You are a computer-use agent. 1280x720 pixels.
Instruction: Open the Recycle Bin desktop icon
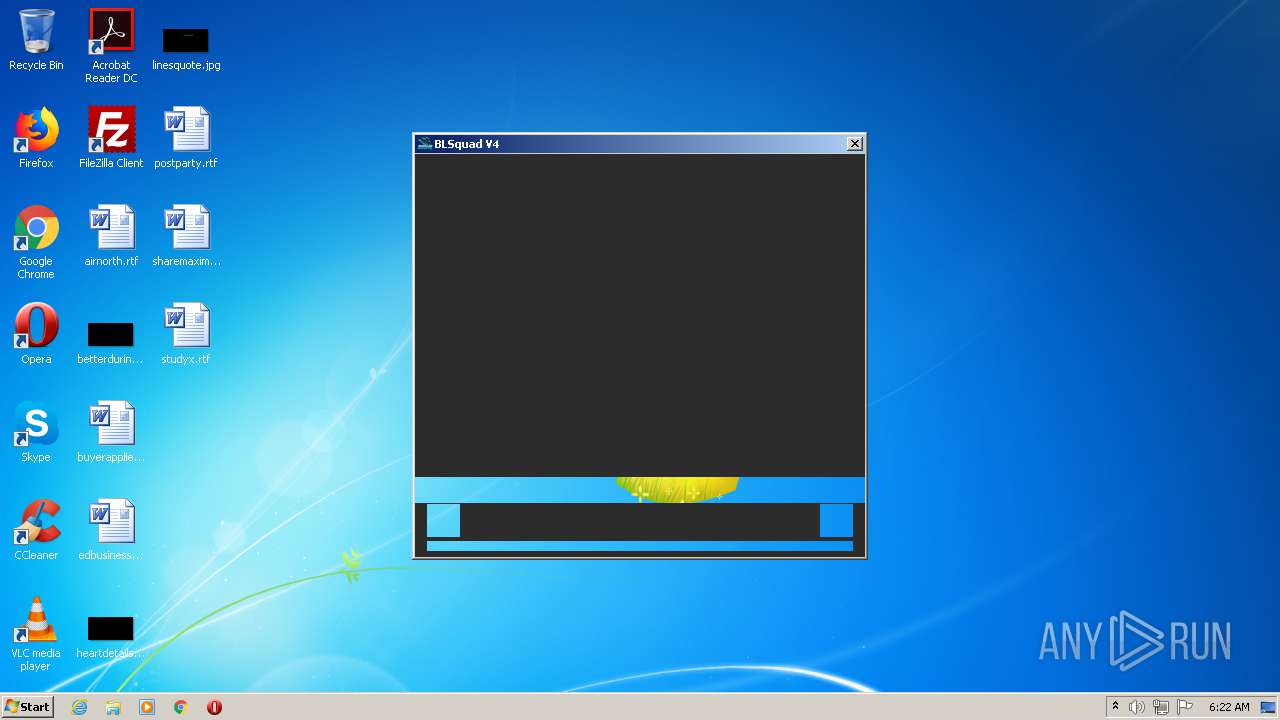[x=36, y=40]
